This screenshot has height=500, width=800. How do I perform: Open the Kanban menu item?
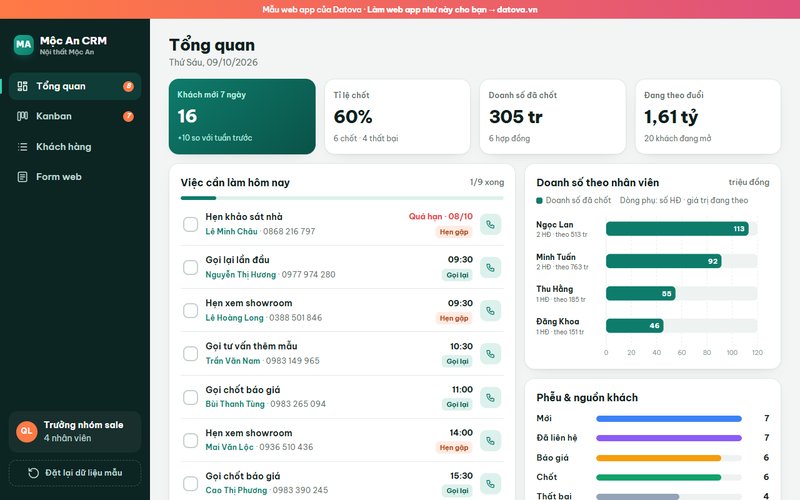pyautogui.click(x=75, y=116)
